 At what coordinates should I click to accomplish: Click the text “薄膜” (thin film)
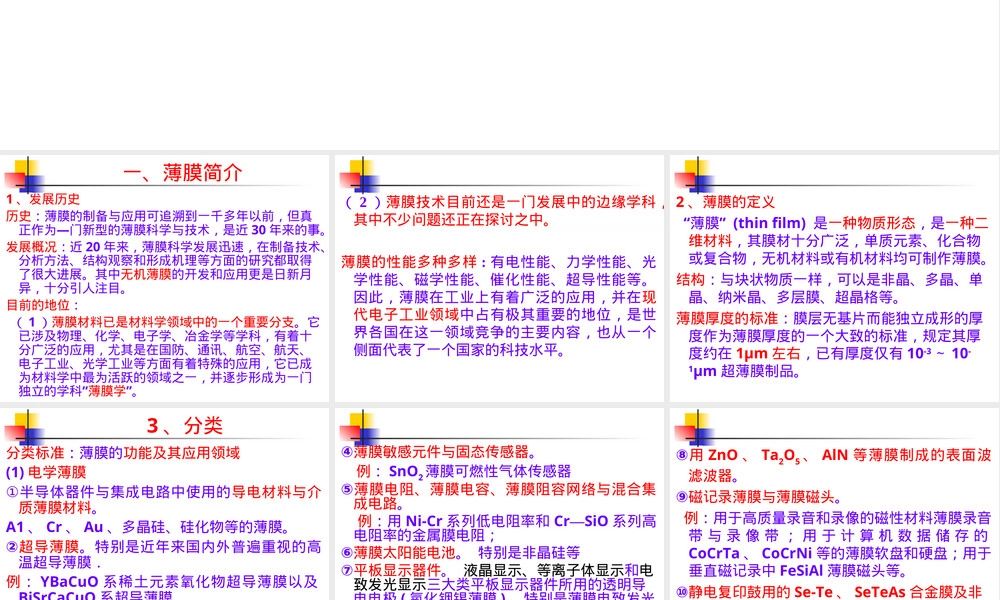(744, 223)
